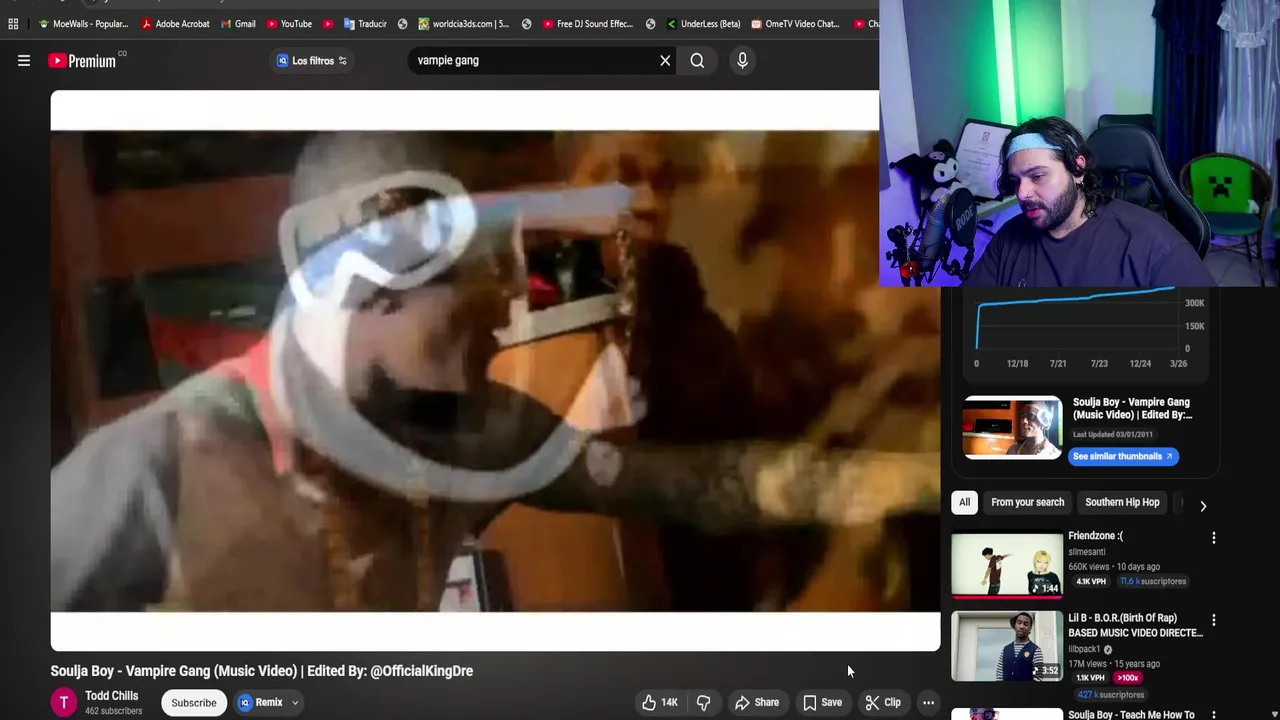Viewport: 1280px width, 720px height.
Task: Open options menu for Friendzone :( video
Action: tap(1214, 538)
